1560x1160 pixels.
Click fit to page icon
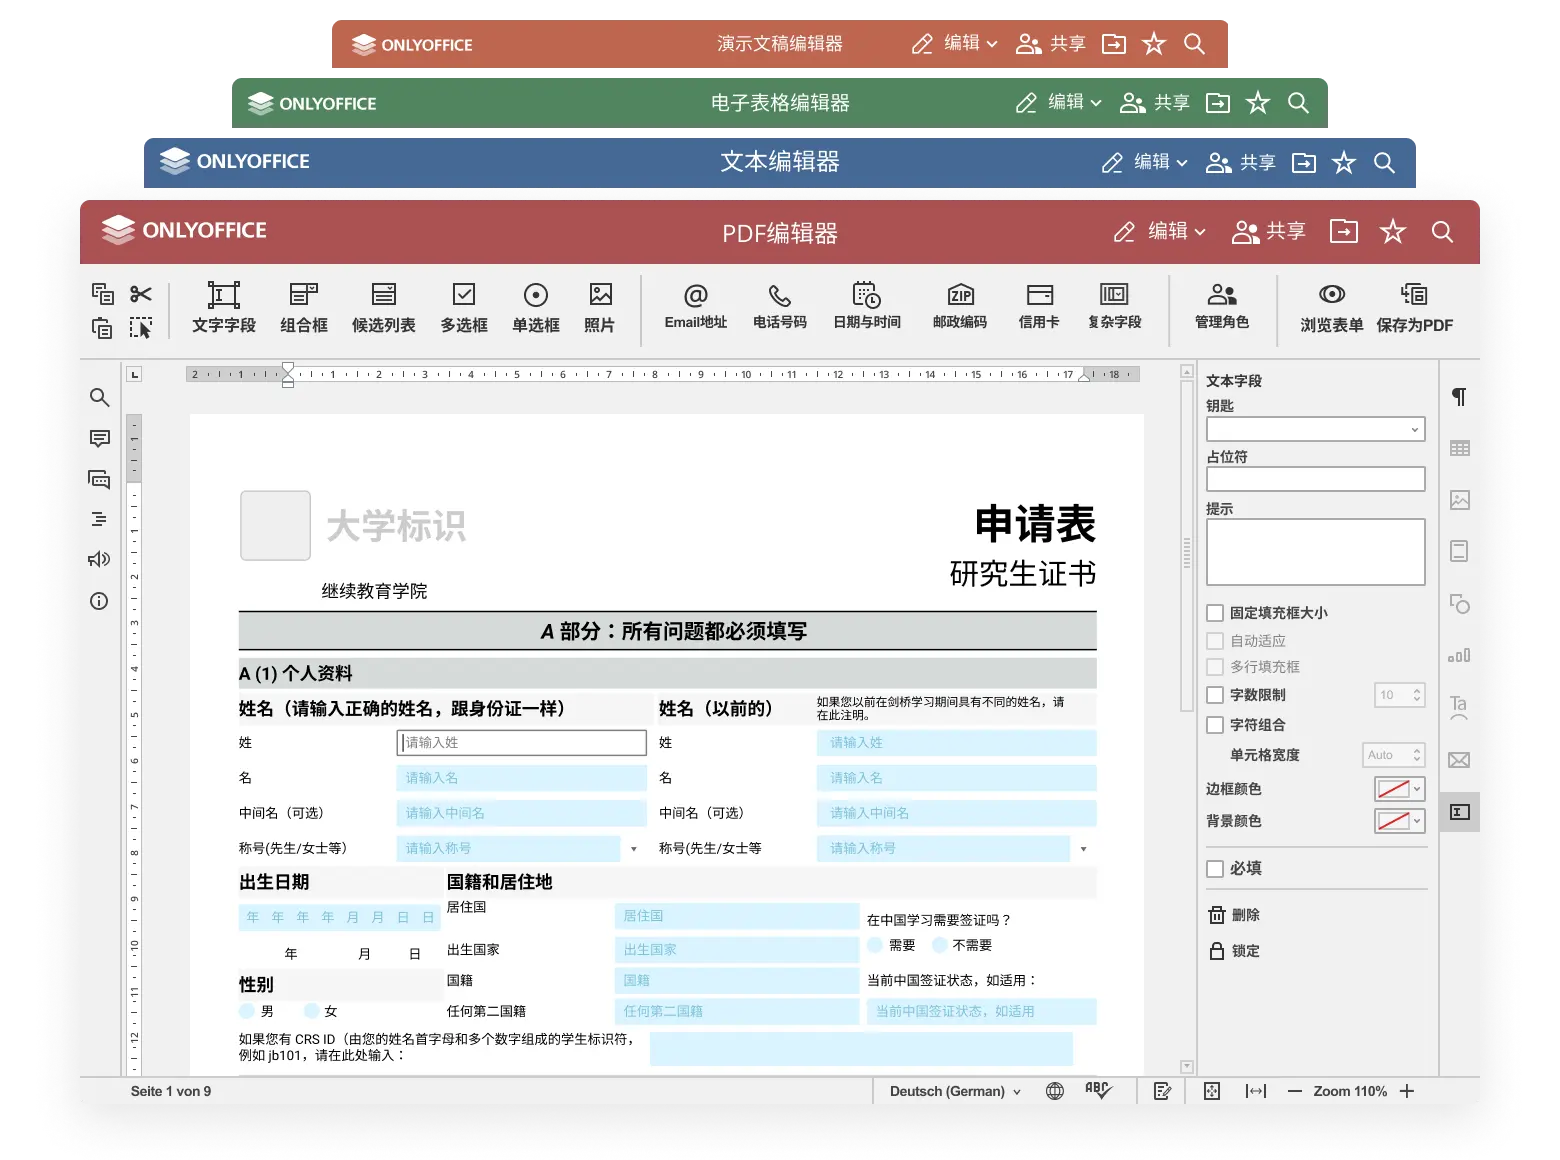1211,1091
